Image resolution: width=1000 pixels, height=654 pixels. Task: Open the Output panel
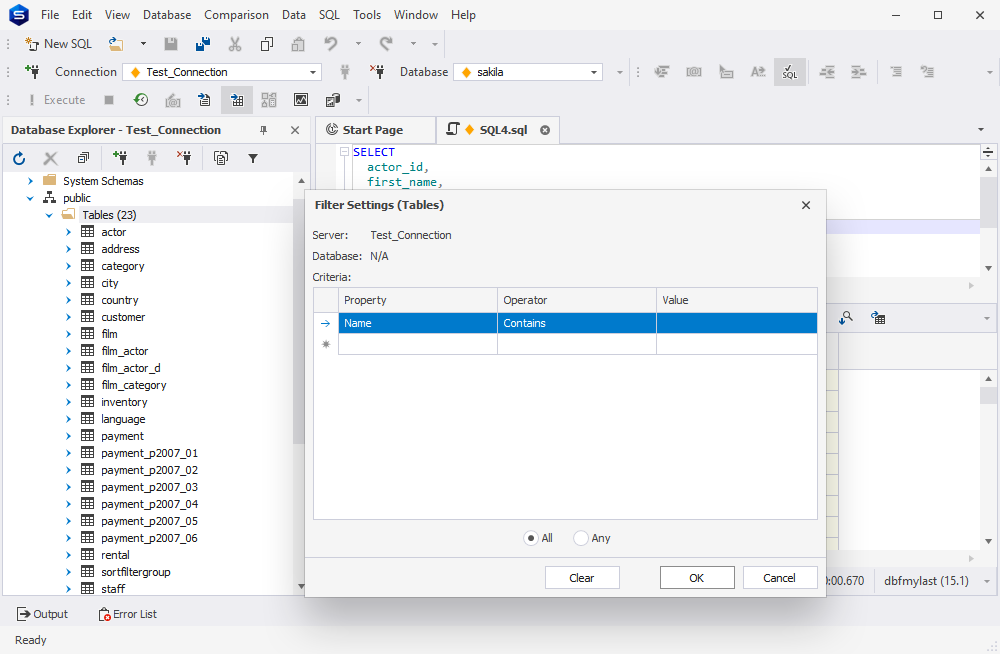42,614
